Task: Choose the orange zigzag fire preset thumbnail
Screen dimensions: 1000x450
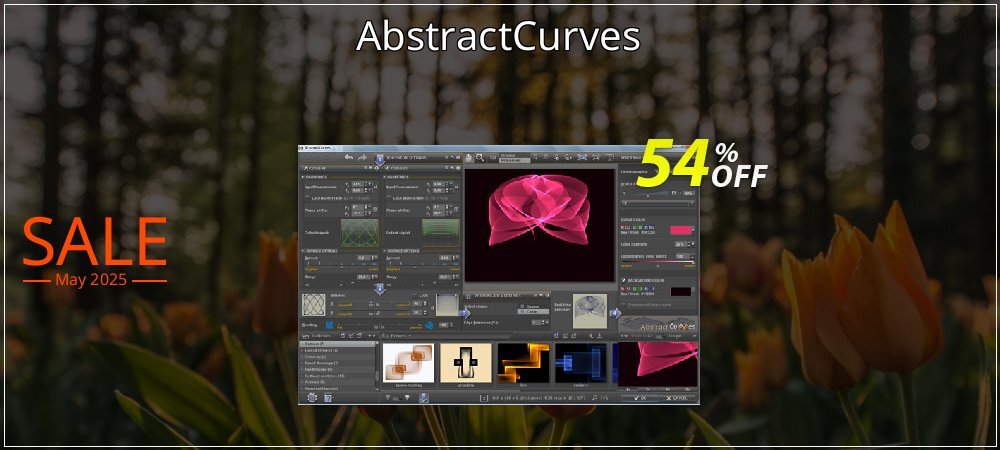Action: click(x=523, y=363)
